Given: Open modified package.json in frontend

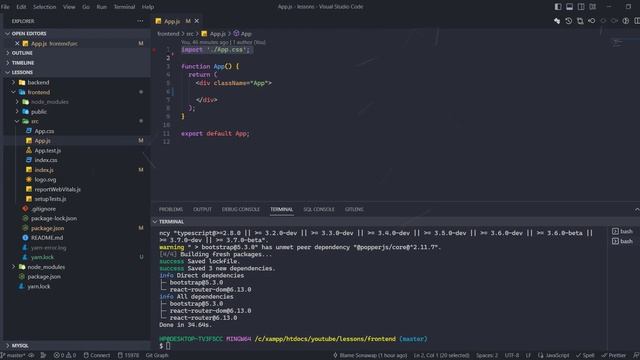Looking at the screenshot, I should point(47,228).
